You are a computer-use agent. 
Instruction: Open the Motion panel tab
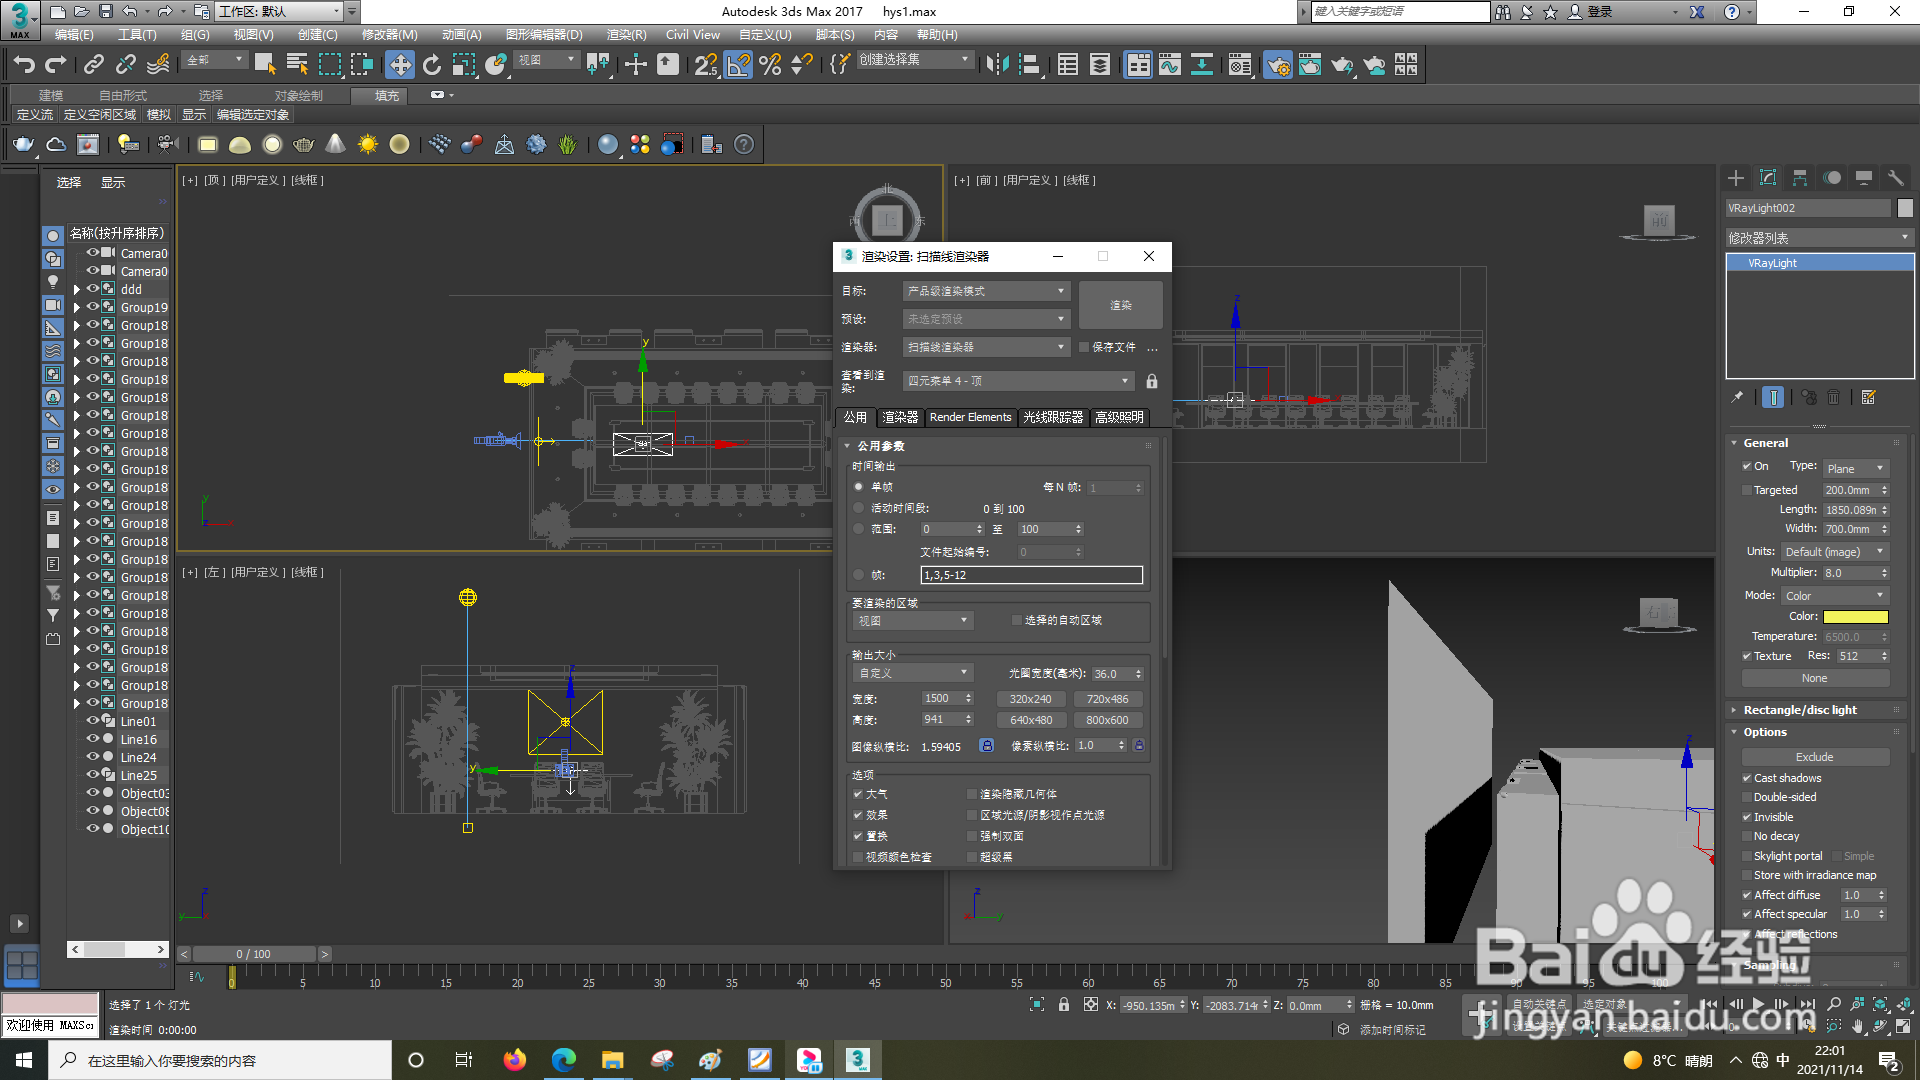pyautogui.click(x=1832, y=178)
